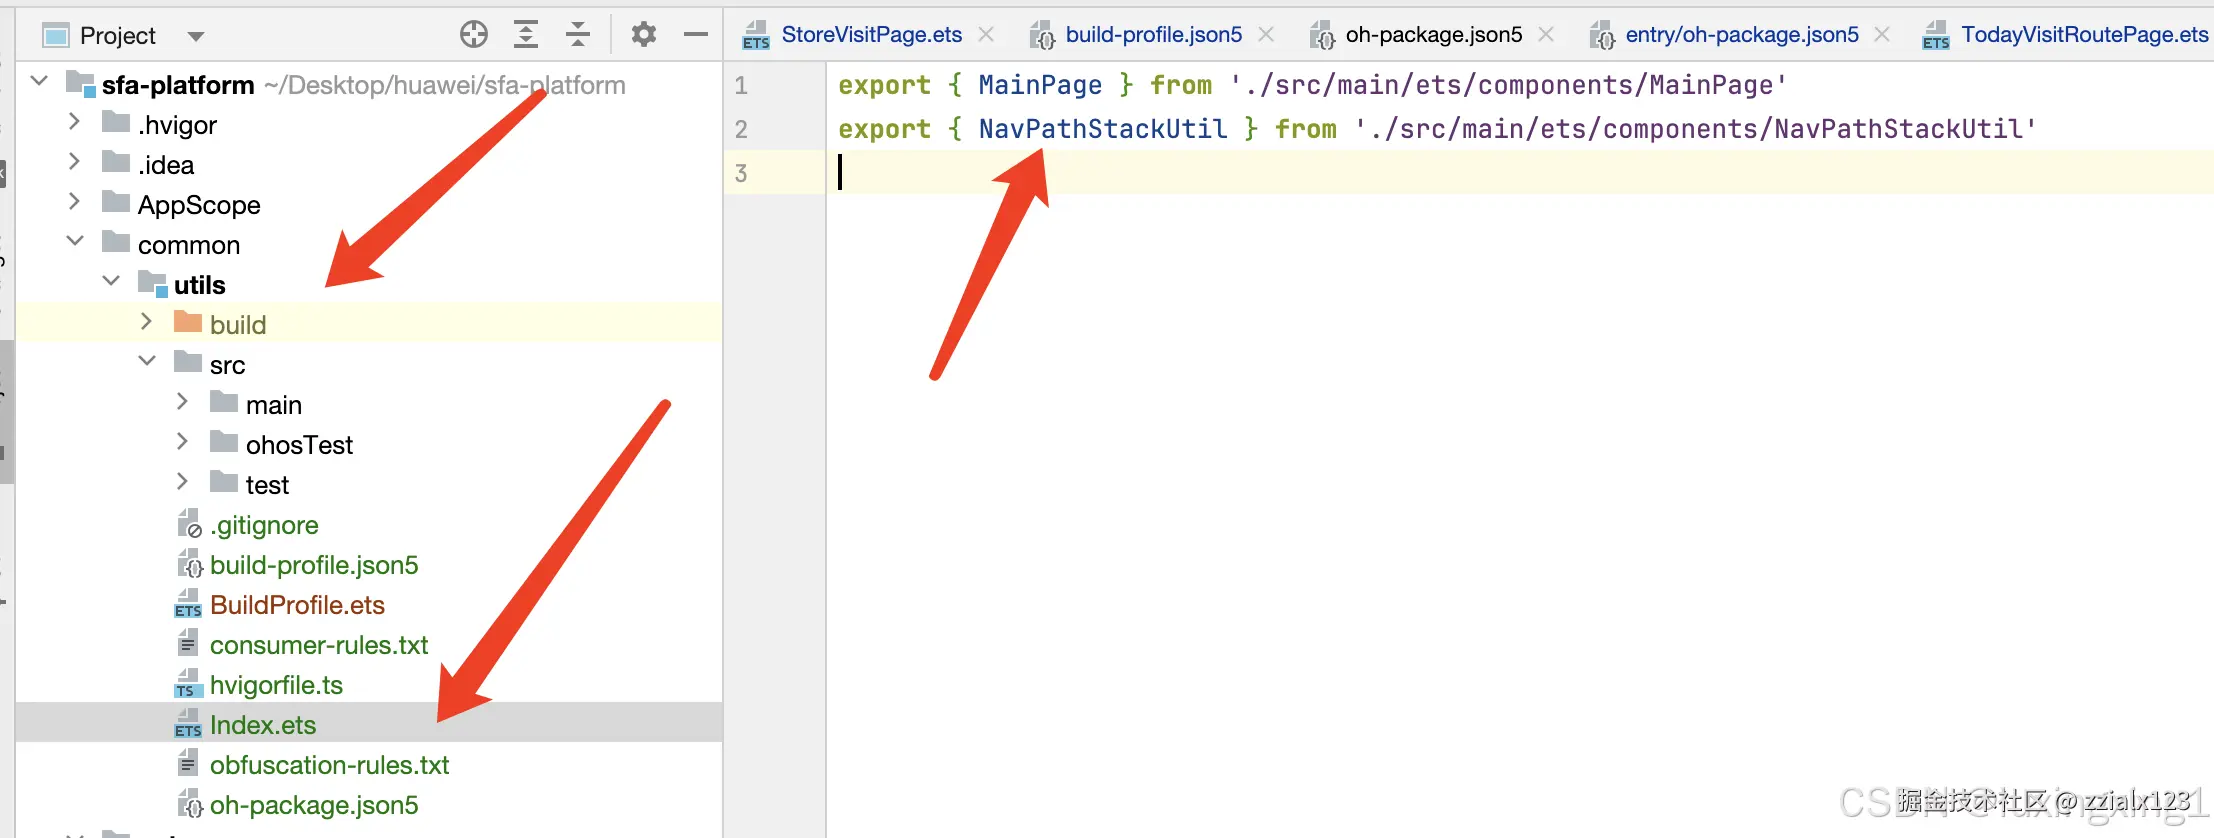Expand the .idea folder
Screen dimensions: 2214x838
point(74,161)
